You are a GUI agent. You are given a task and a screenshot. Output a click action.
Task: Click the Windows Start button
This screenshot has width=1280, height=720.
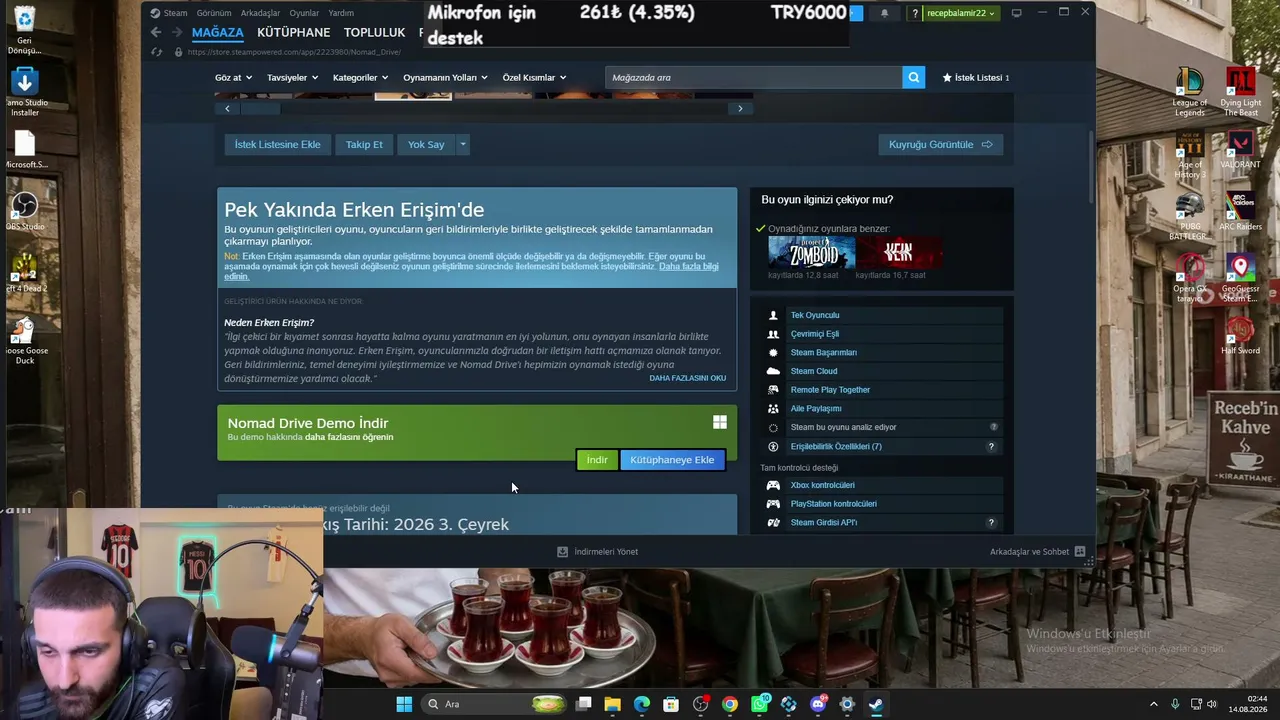(404, 704)
